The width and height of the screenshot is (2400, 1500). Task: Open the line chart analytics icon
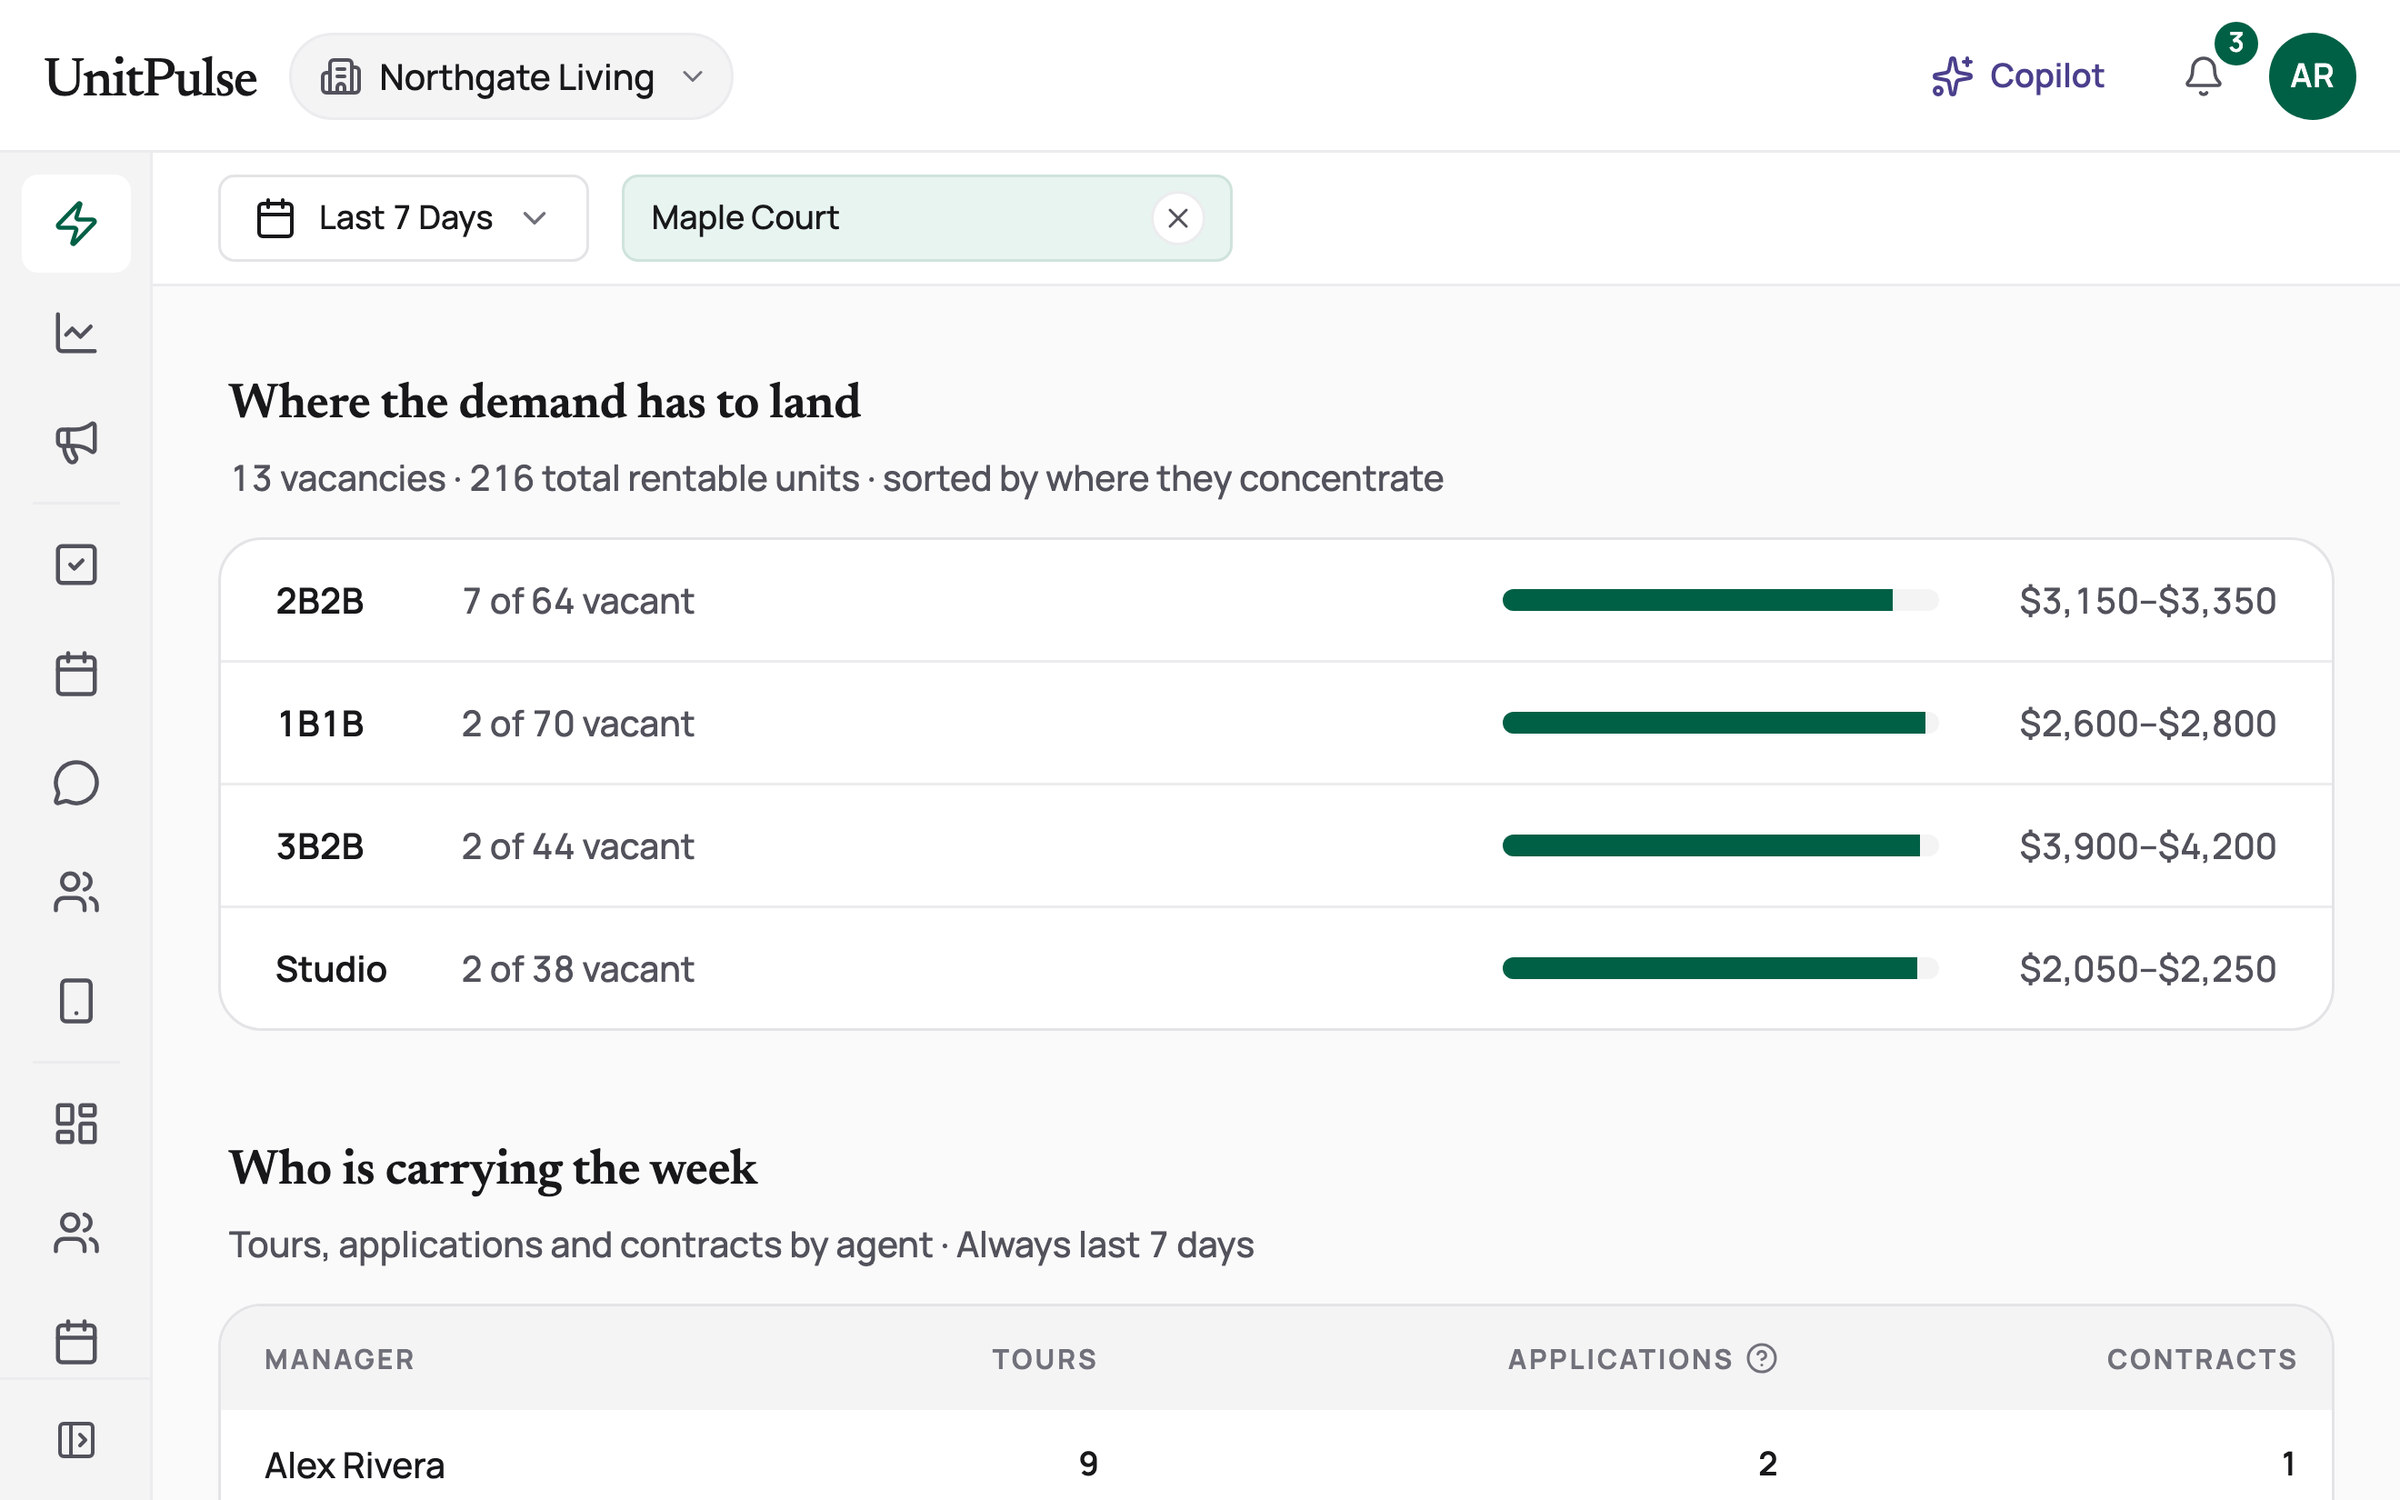pos(76,333)
